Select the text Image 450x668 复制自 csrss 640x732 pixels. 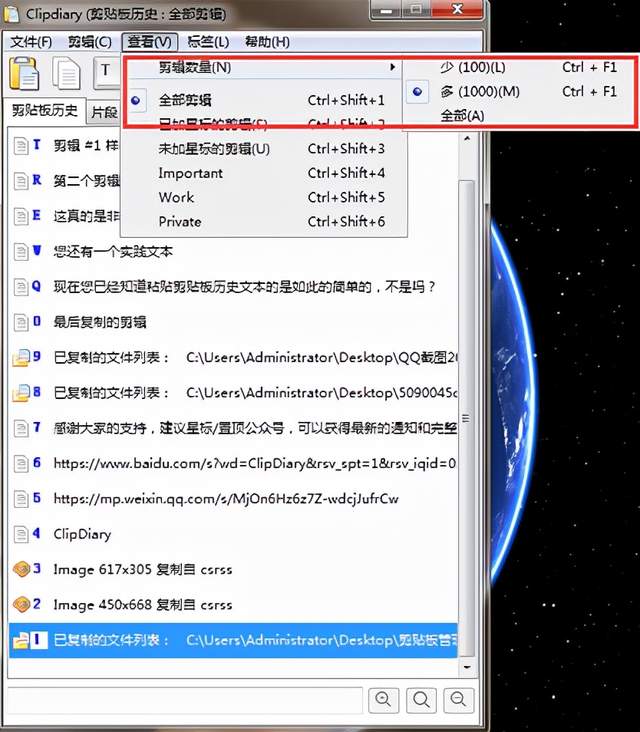143,605
